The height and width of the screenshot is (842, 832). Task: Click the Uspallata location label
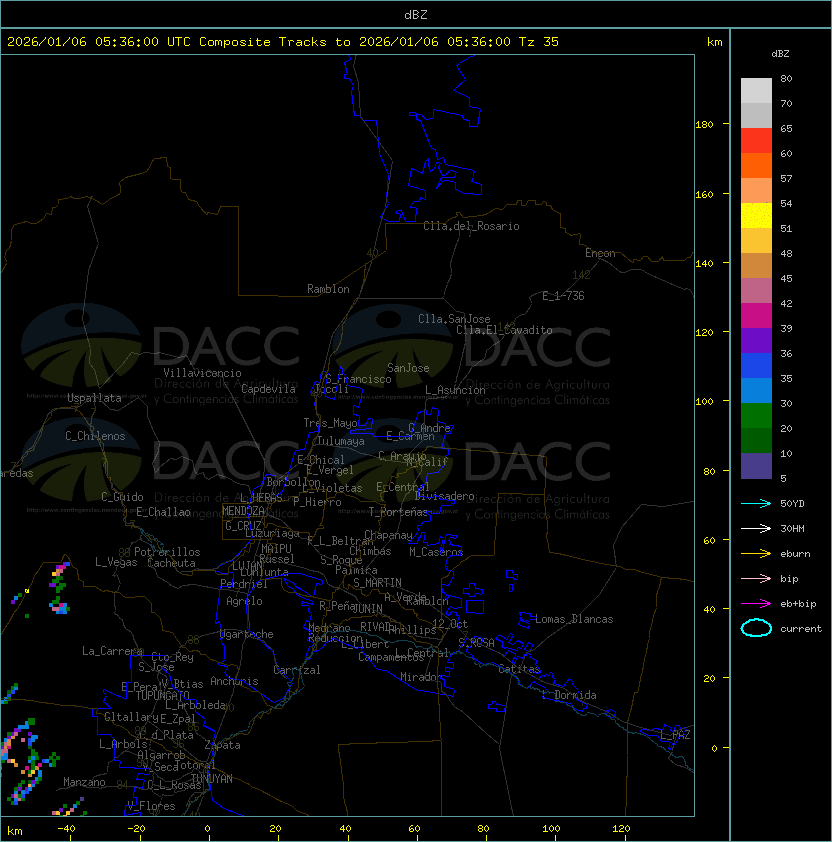[x=94, y=398]
